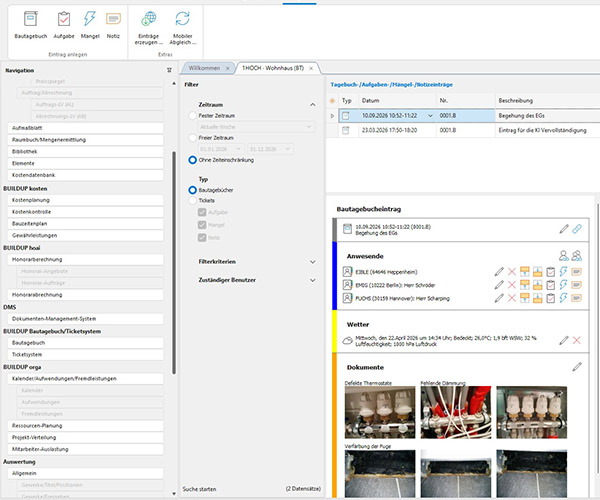
Task: Choose Bautagebücher type radio
Action: point(192,190)
